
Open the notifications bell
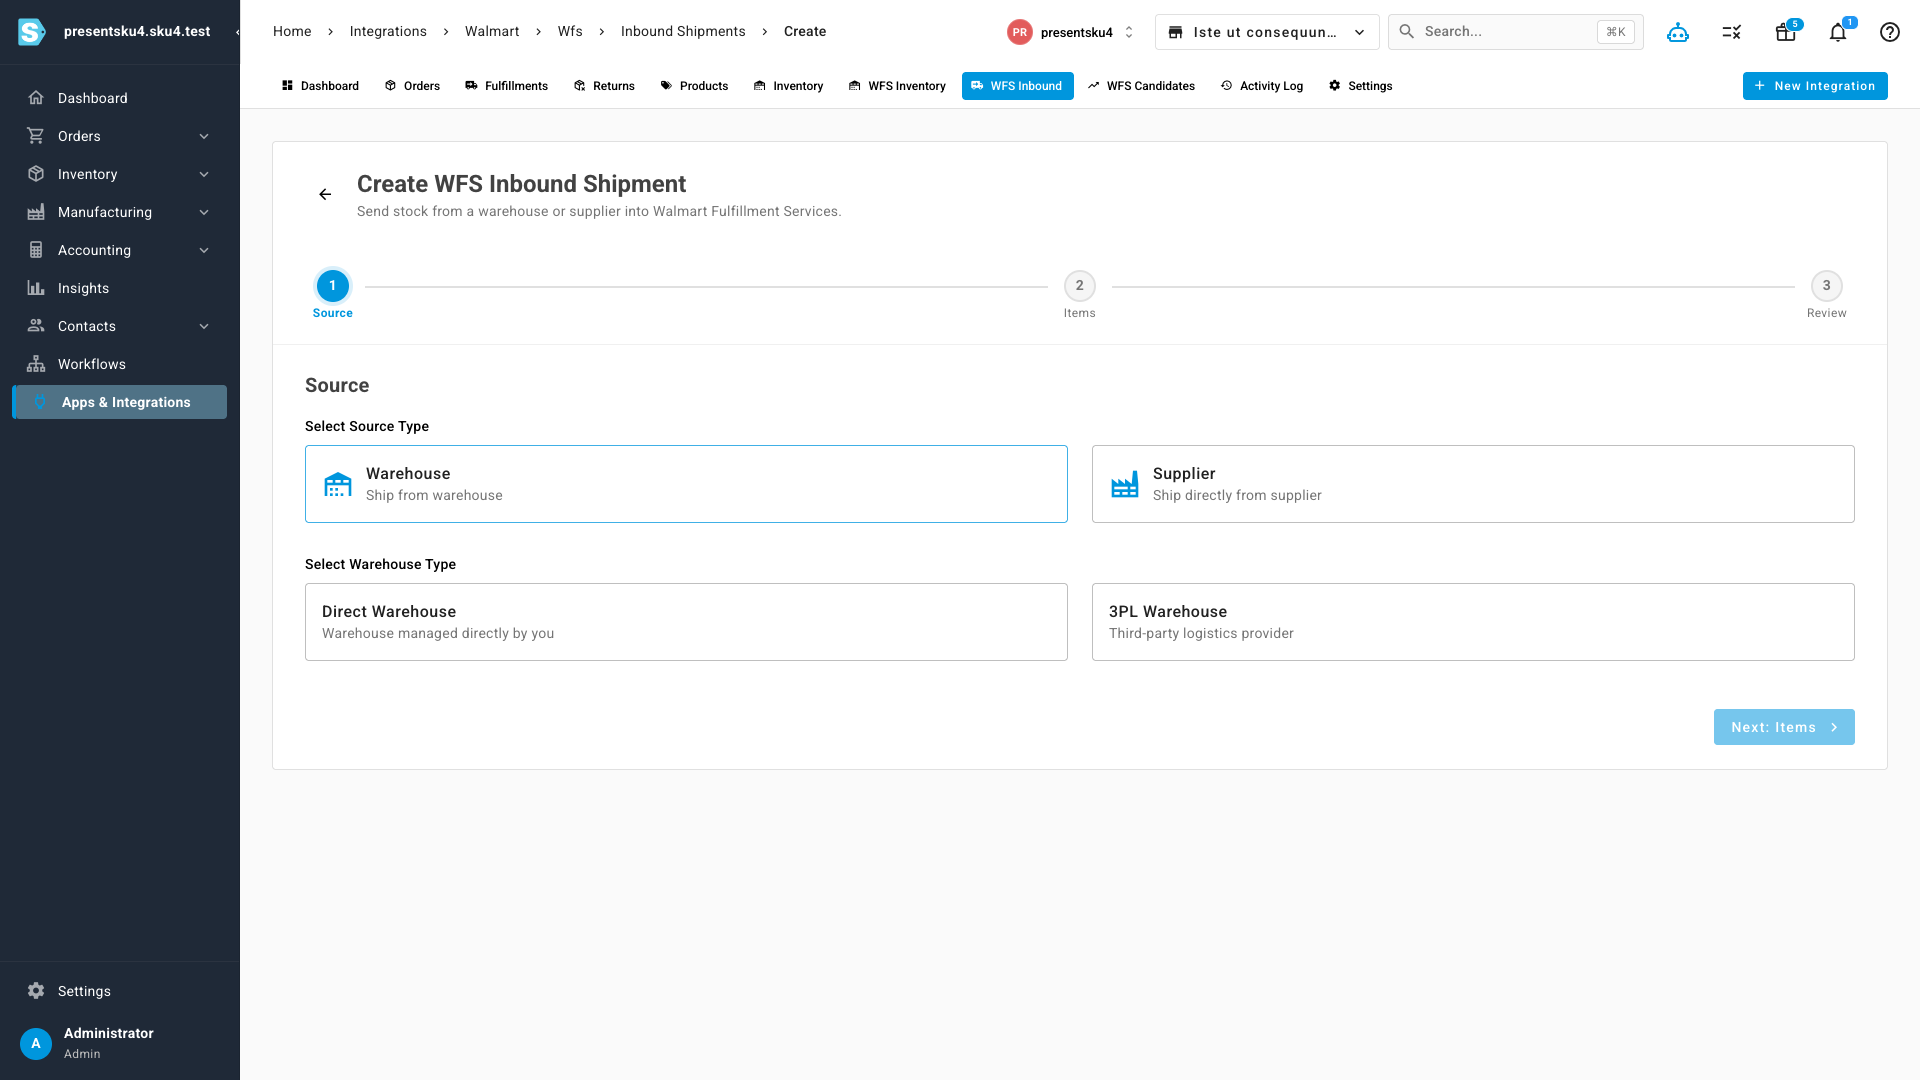tap(1838, 32)
